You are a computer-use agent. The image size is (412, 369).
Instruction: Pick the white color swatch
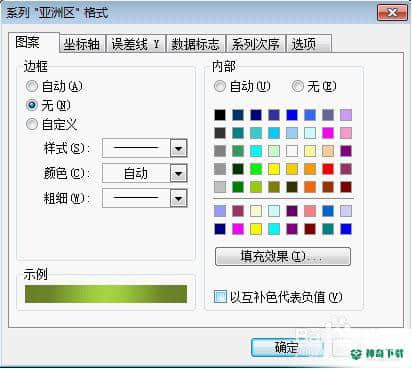point(292,151)
